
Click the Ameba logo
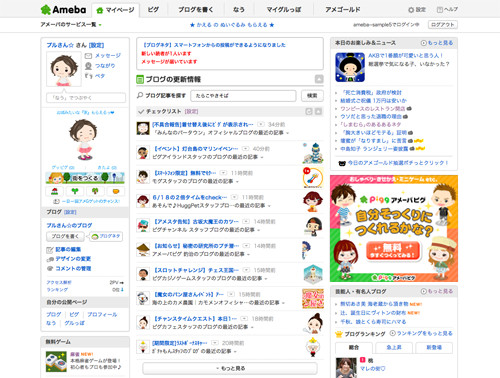coord(63,10)
